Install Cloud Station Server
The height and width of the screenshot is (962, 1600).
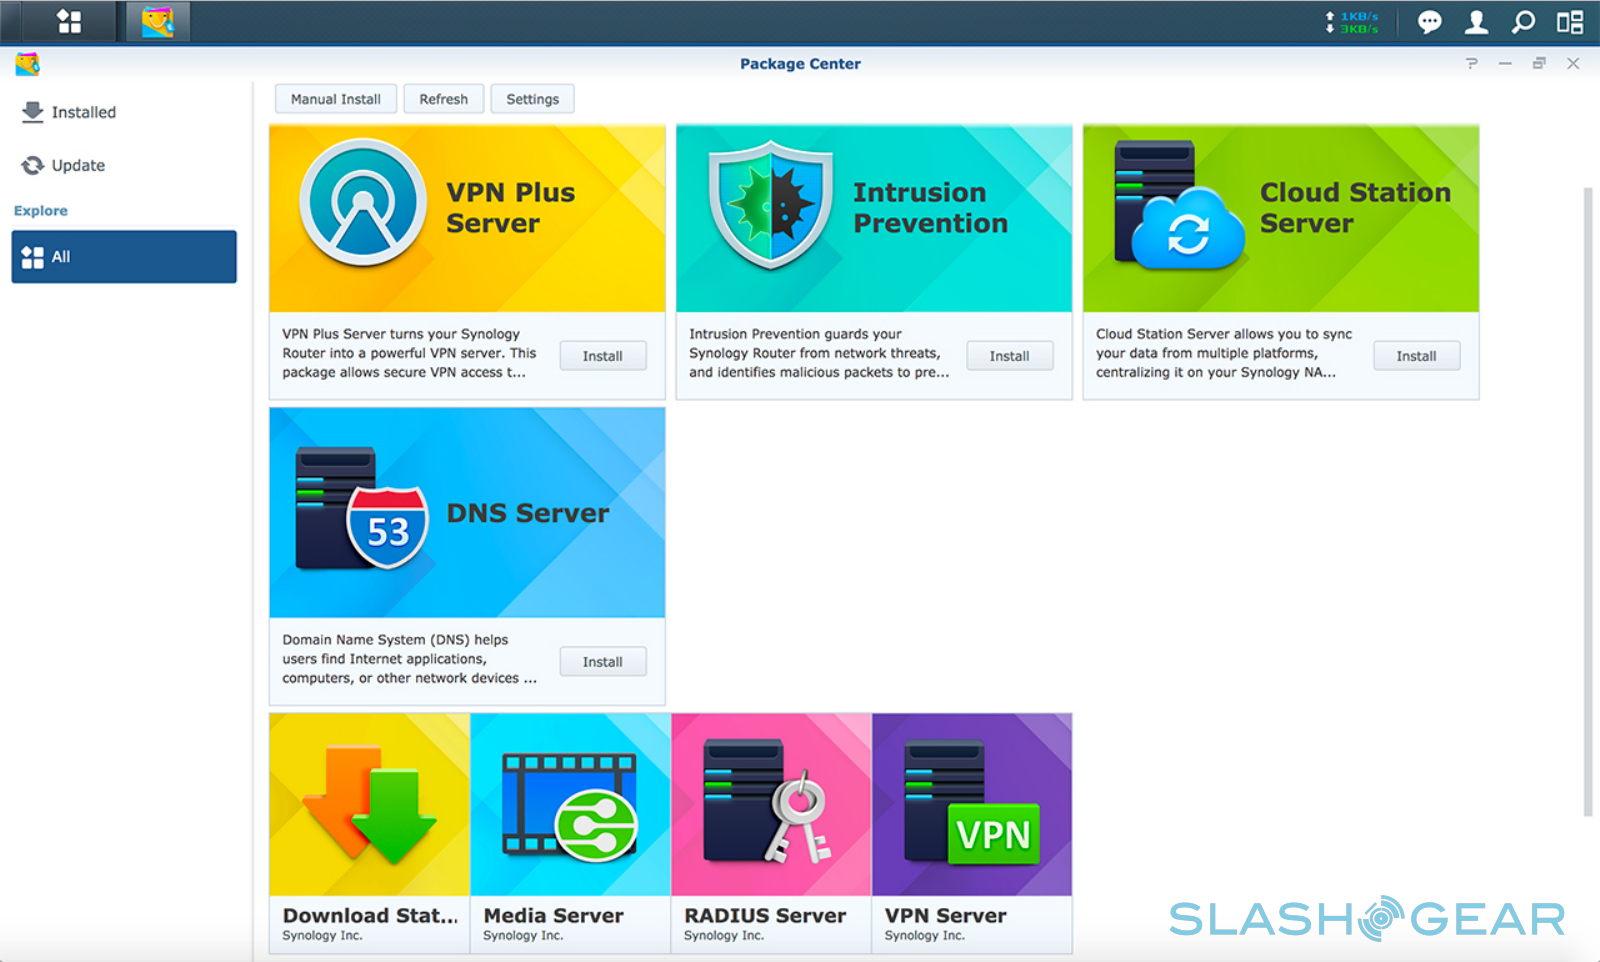(1416, 356)
